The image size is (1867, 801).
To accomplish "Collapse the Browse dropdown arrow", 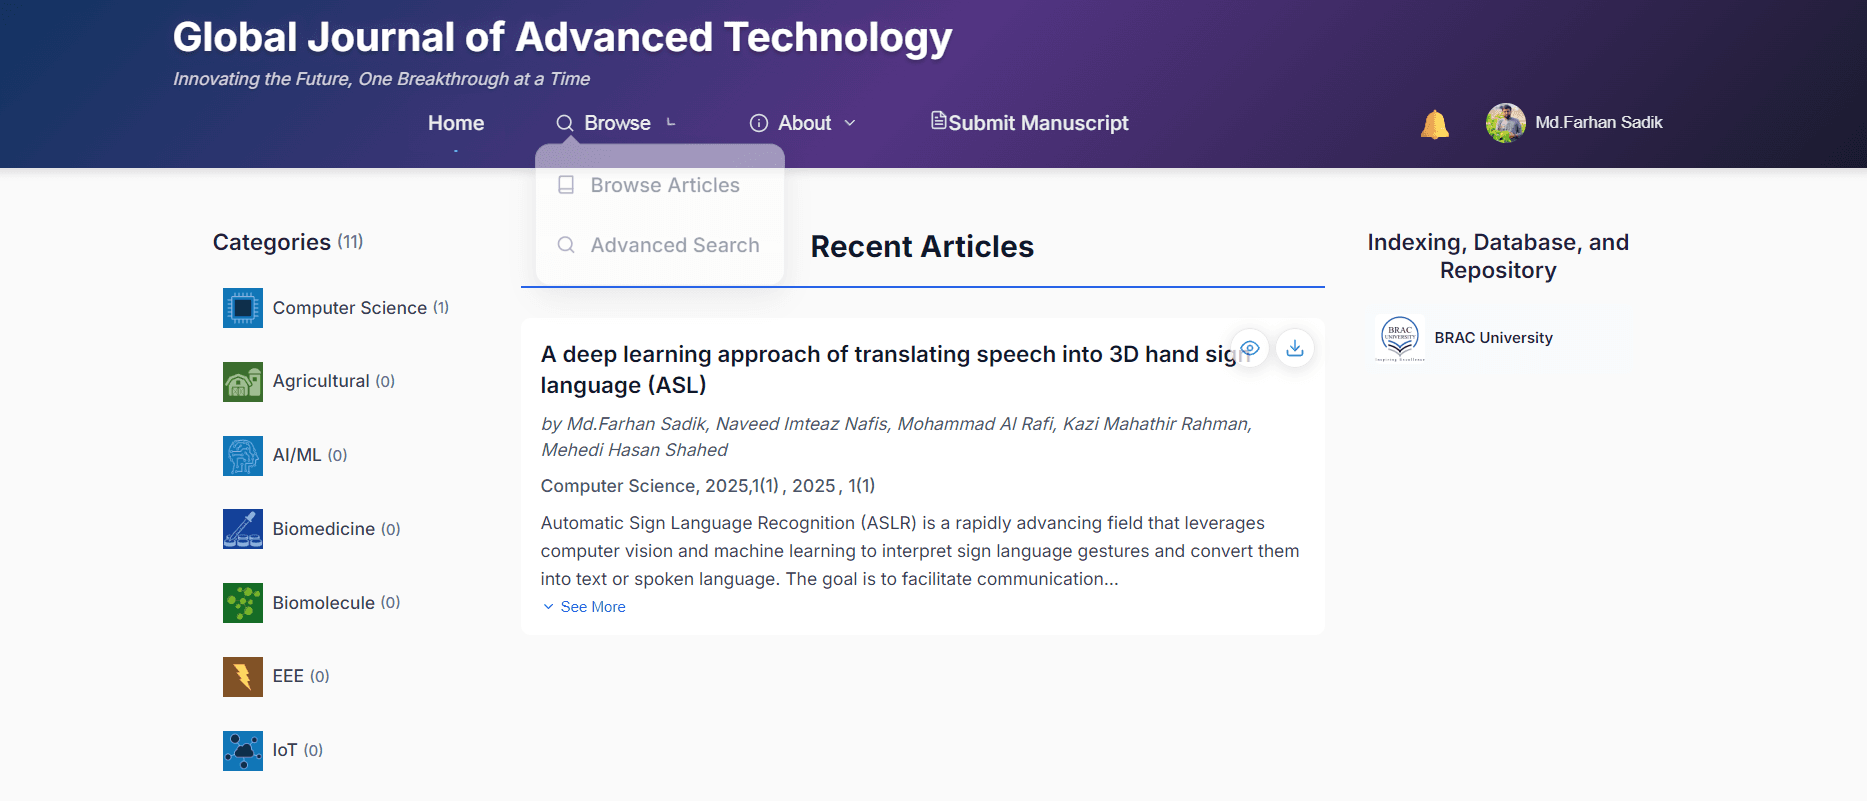I will coord(671,123).
